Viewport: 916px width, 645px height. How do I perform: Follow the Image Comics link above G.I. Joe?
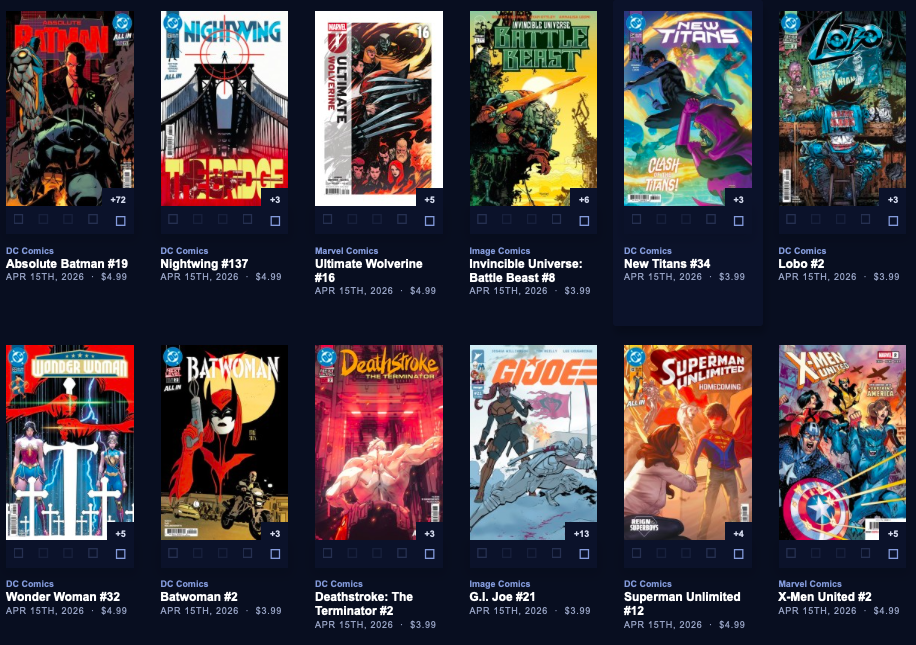(x=499, y=584)
